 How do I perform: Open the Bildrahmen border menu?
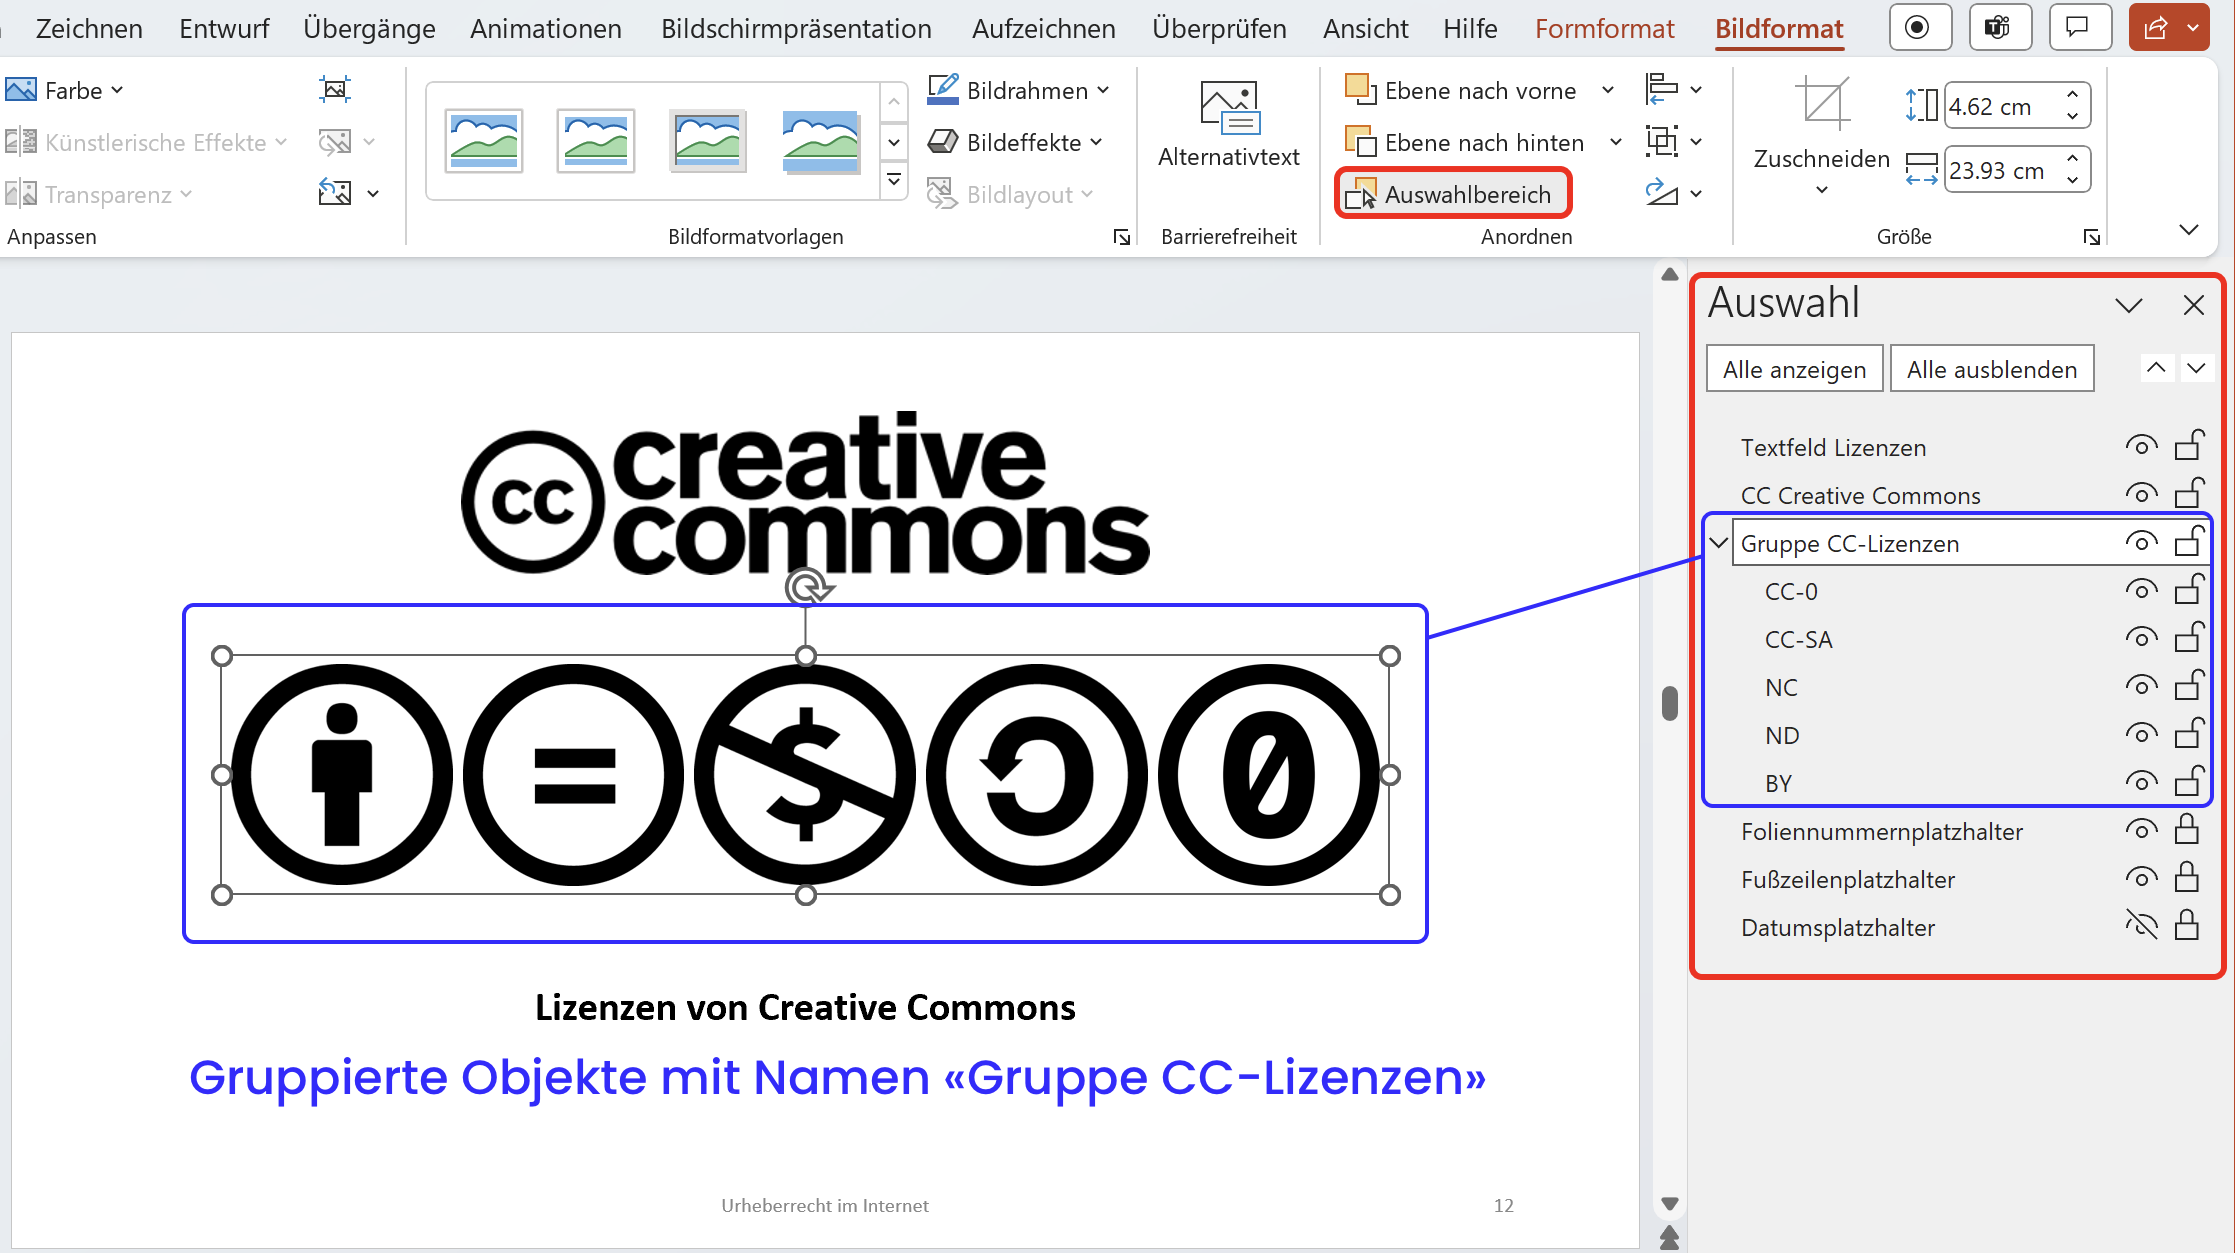tap(1019, 90)
